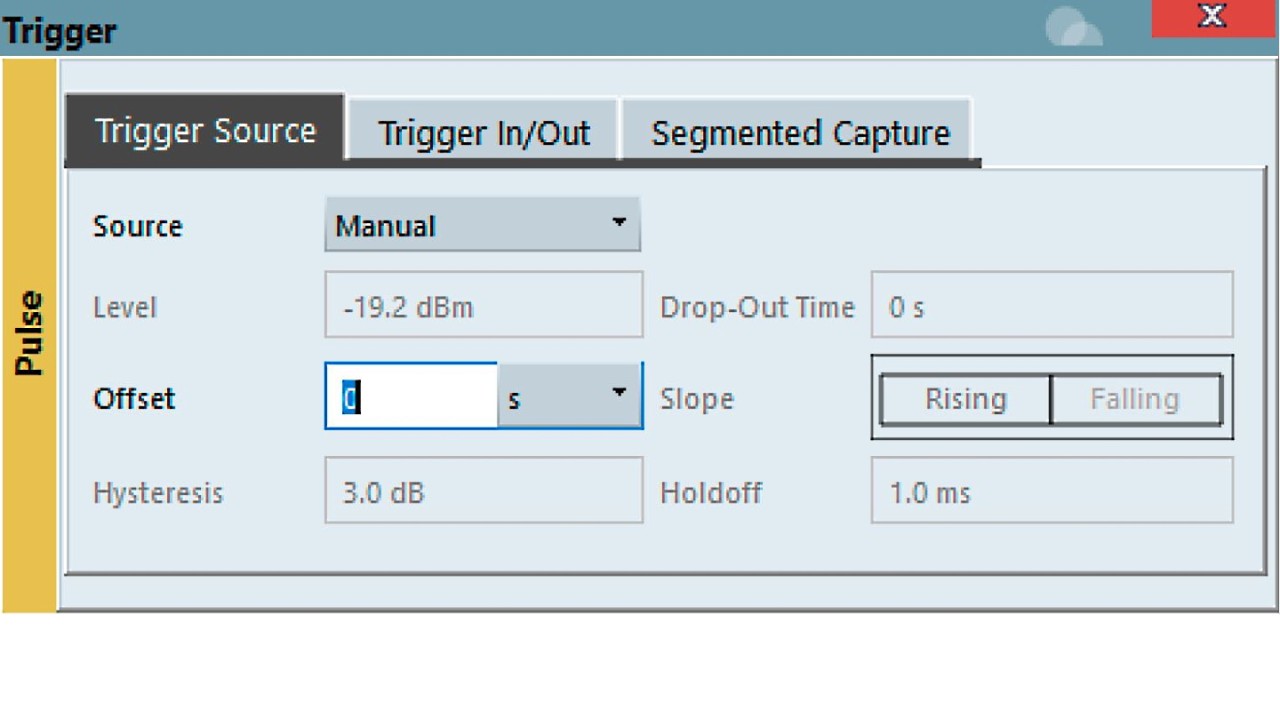Click the Trigger title bar text
Viewport: 1280px width, 720px height.
(x=60, y=31)
